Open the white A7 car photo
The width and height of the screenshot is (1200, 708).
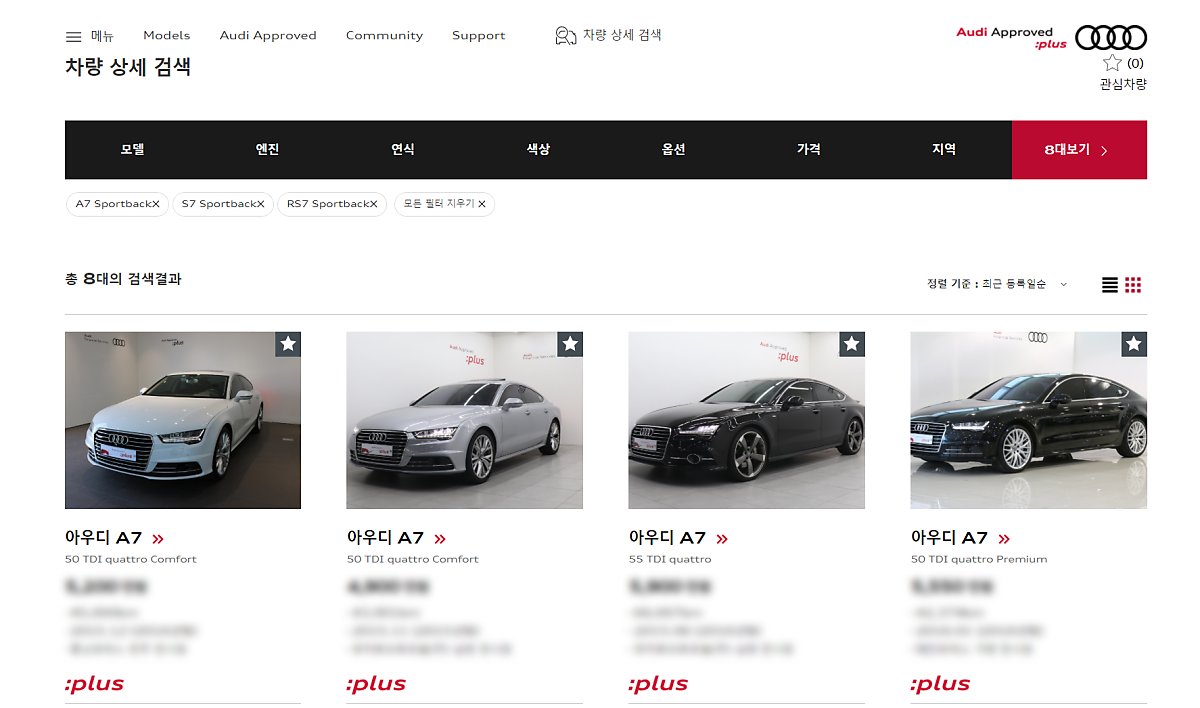click(x=183, y=420)
